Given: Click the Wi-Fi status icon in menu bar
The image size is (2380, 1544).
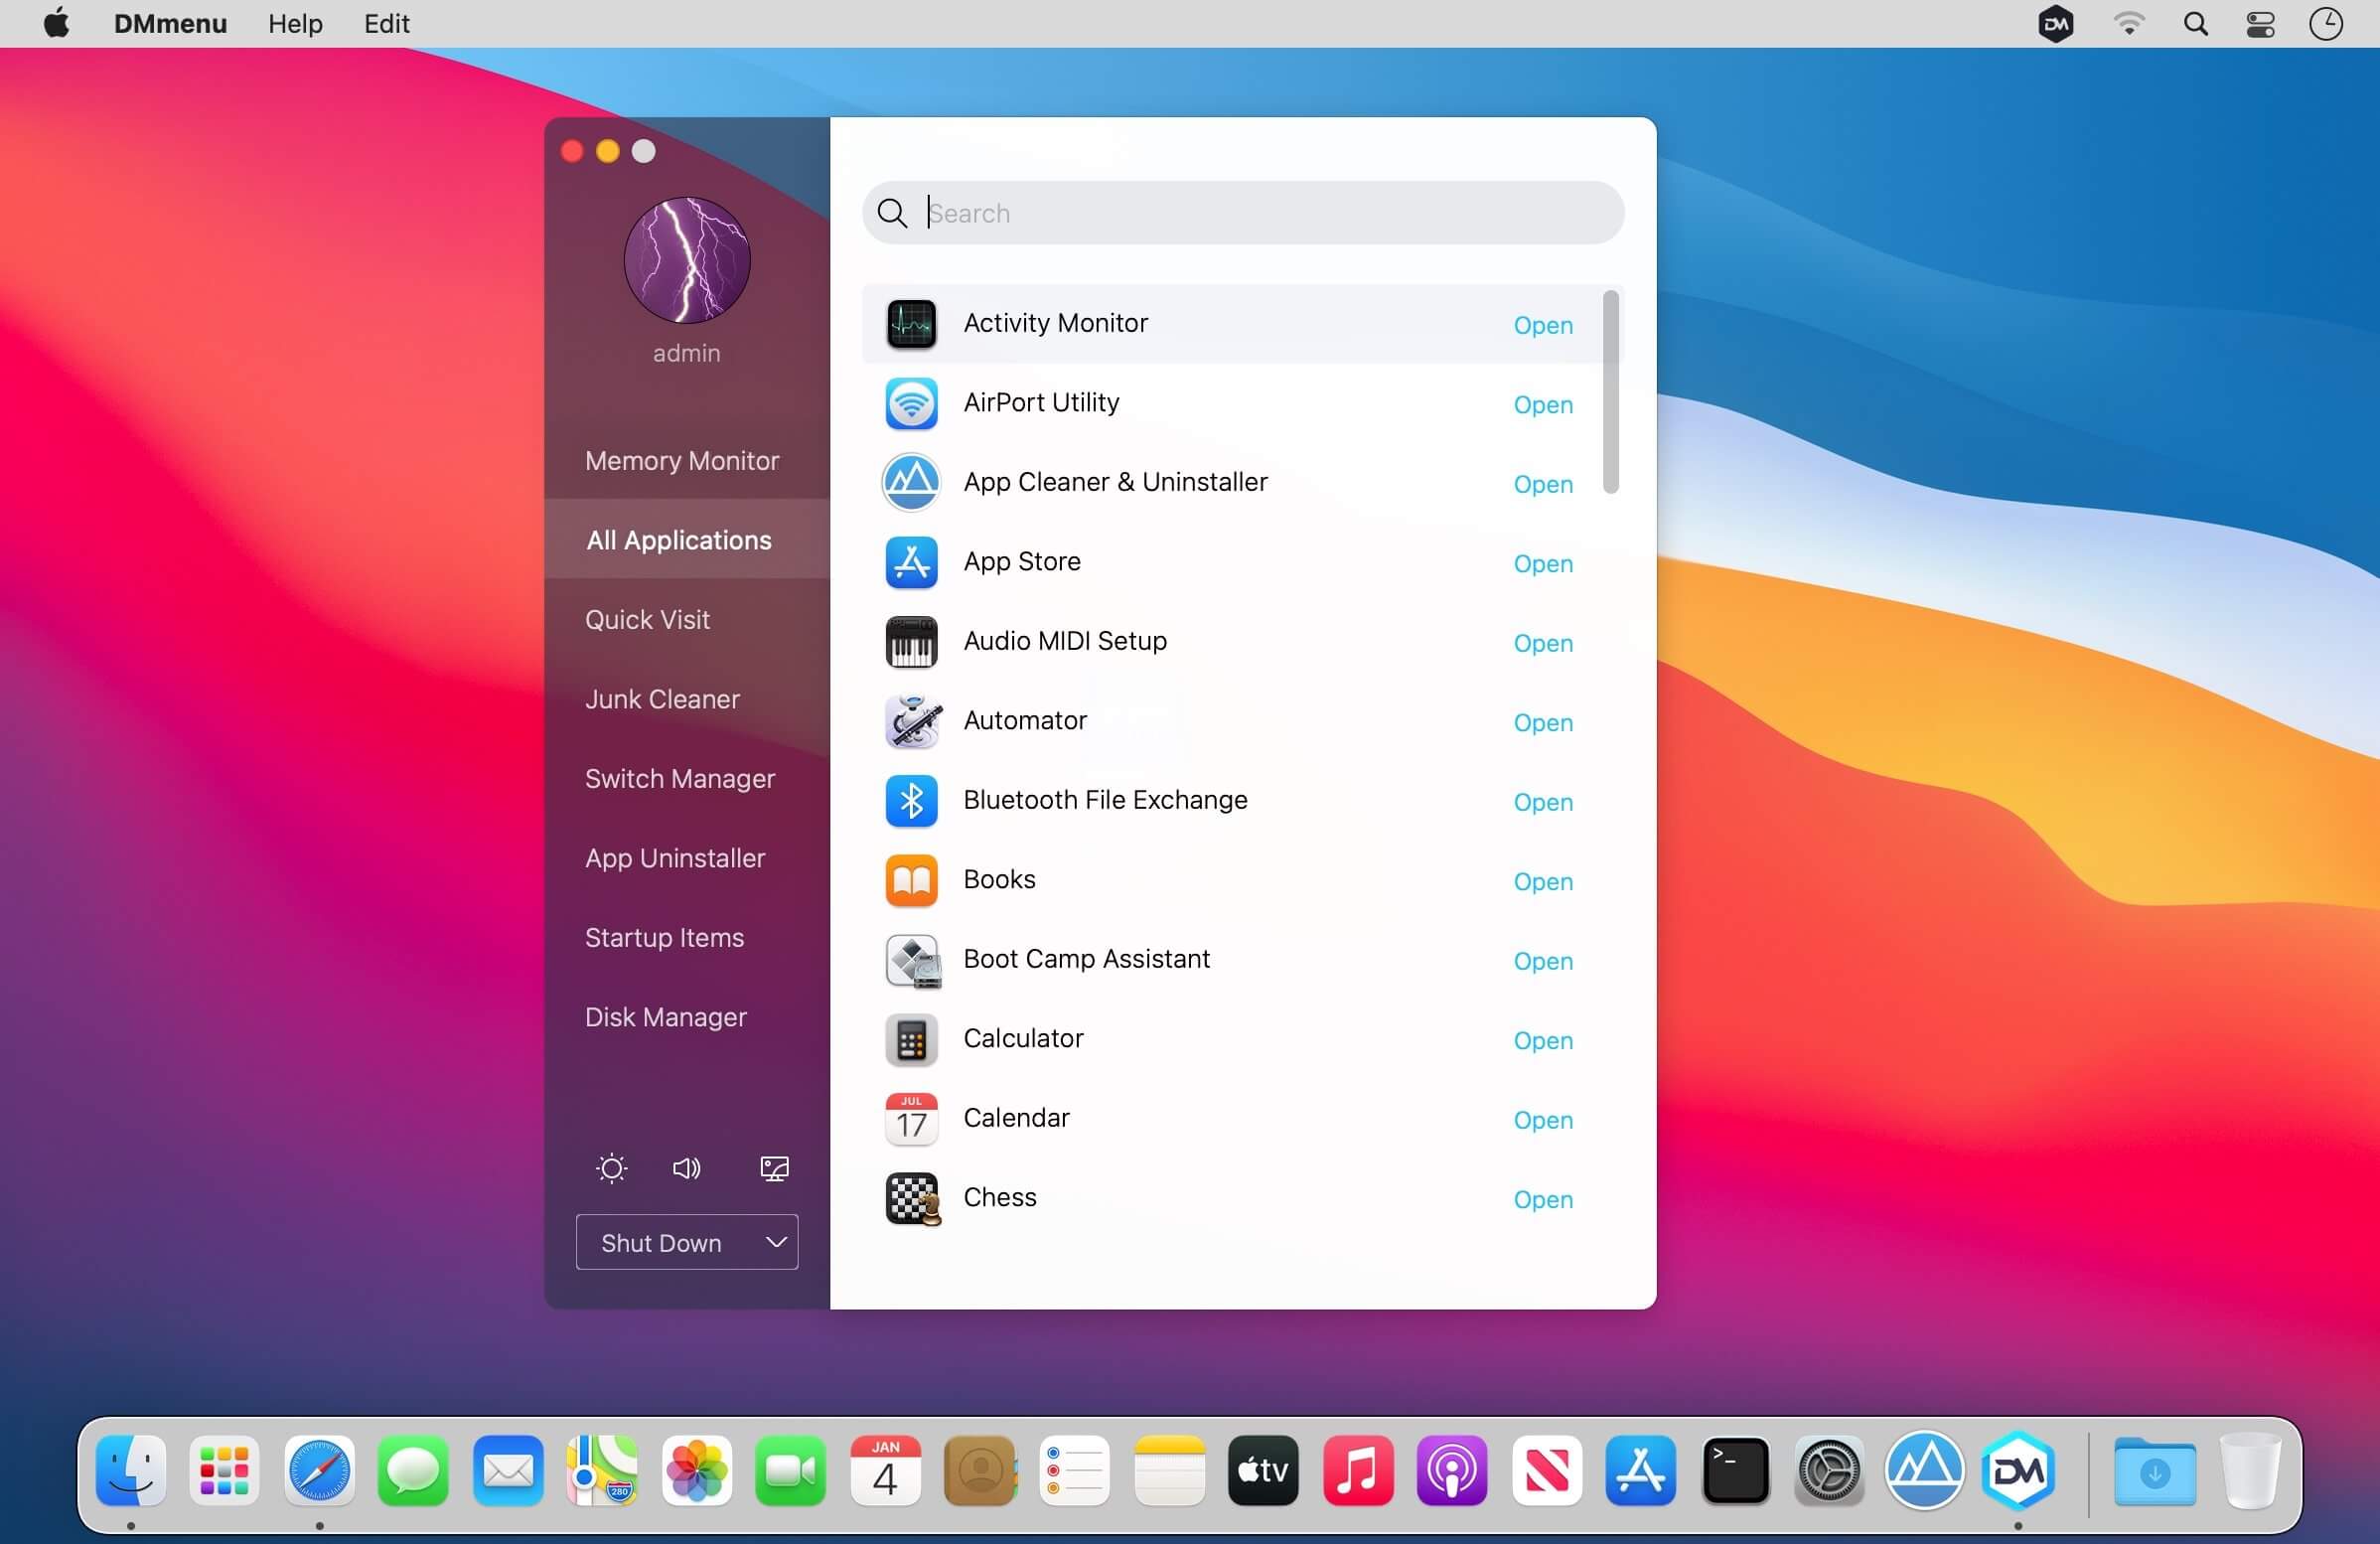Looking at the screenshot, I should click(x=2128, y=23).
